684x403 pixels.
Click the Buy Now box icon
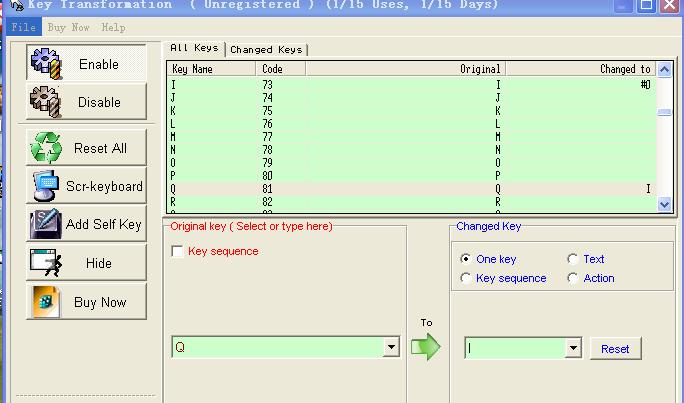point(46,302)
